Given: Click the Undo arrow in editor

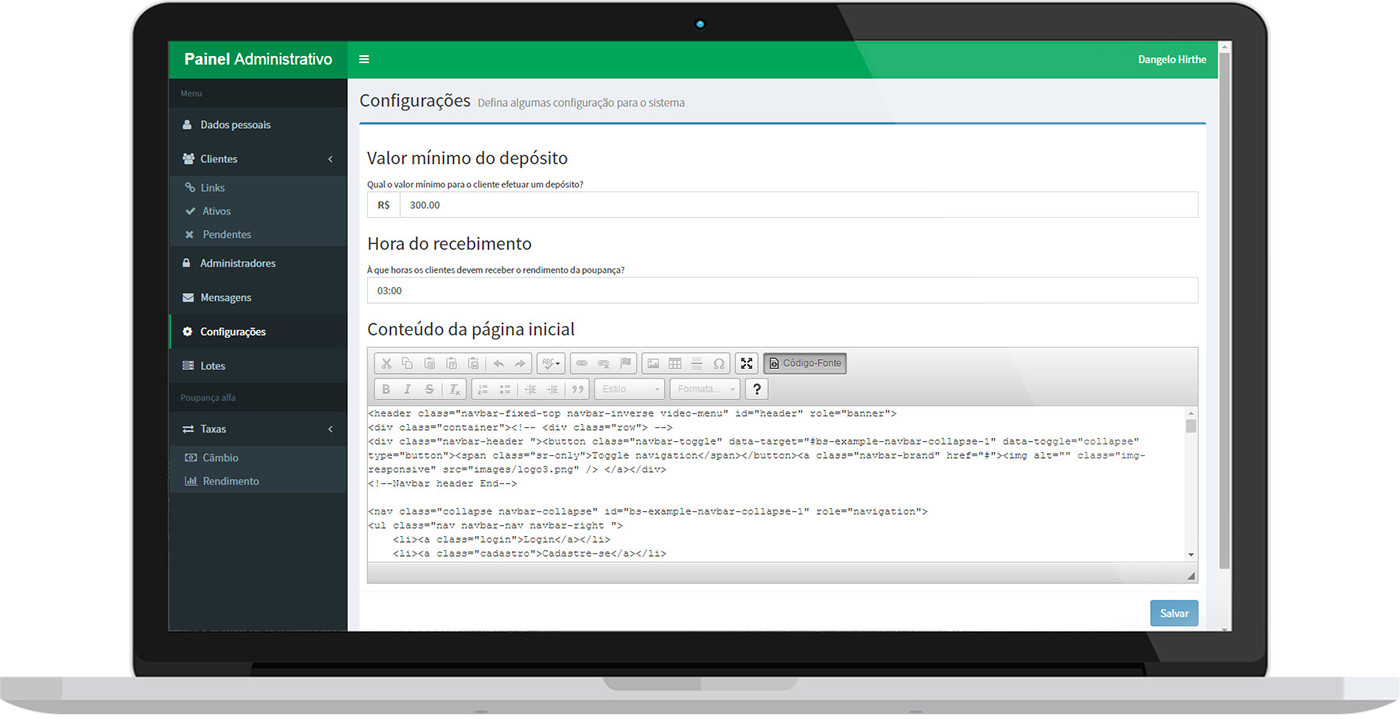Looking at the screenshot, I should (499, 363).
